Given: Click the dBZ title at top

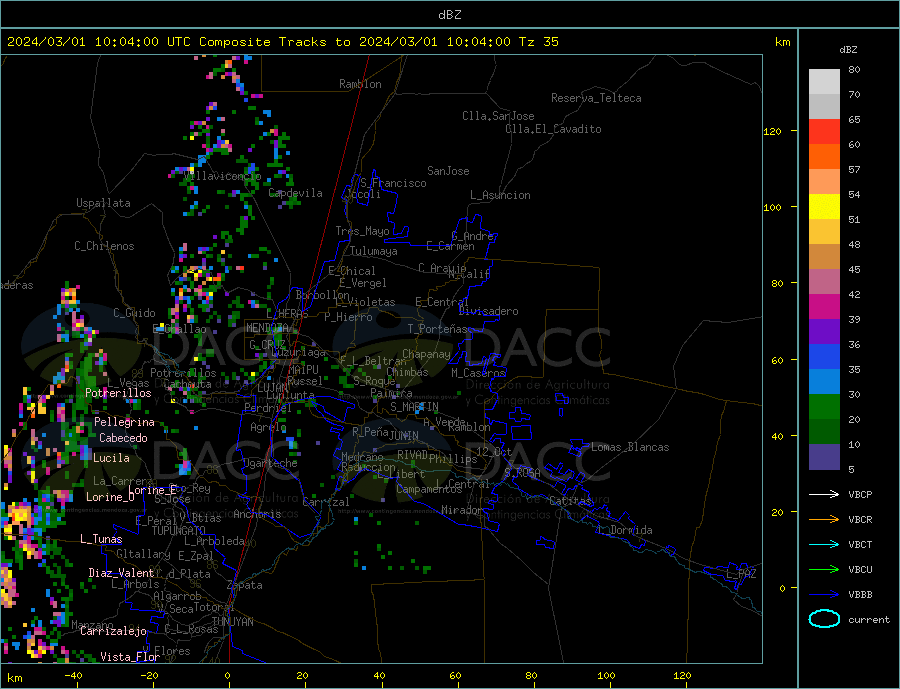Looking at the screenshot, I should (449, 15).
